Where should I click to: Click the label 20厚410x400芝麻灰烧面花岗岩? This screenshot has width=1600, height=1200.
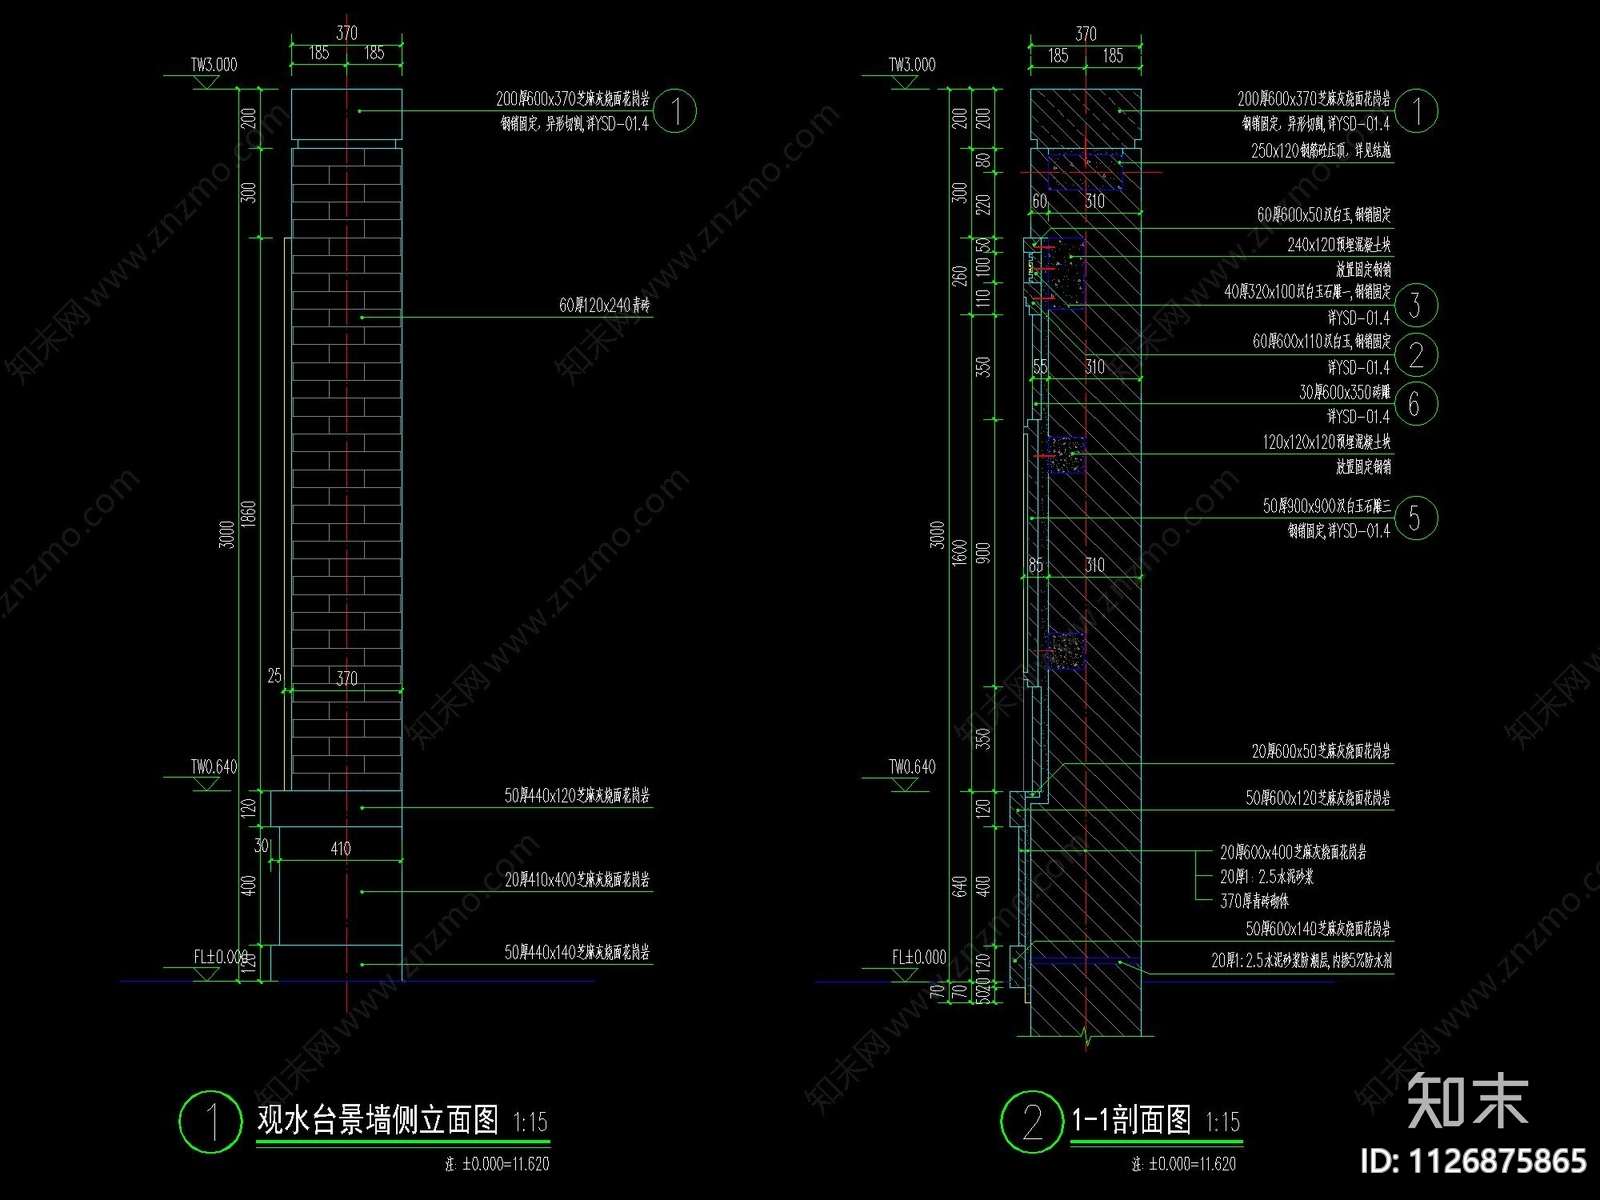[x=577, y=880]
